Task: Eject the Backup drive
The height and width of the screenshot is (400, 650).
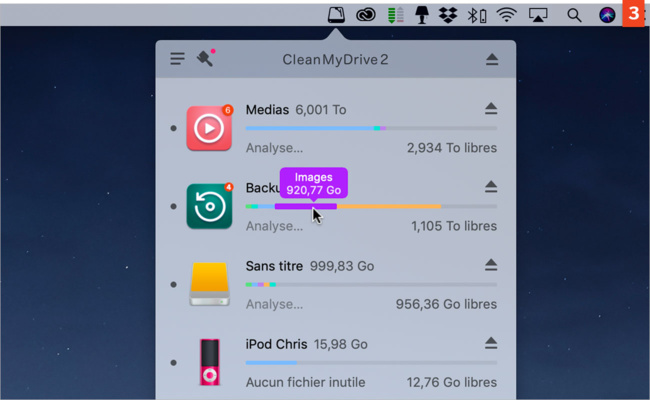Action: (x=491, y=187)
